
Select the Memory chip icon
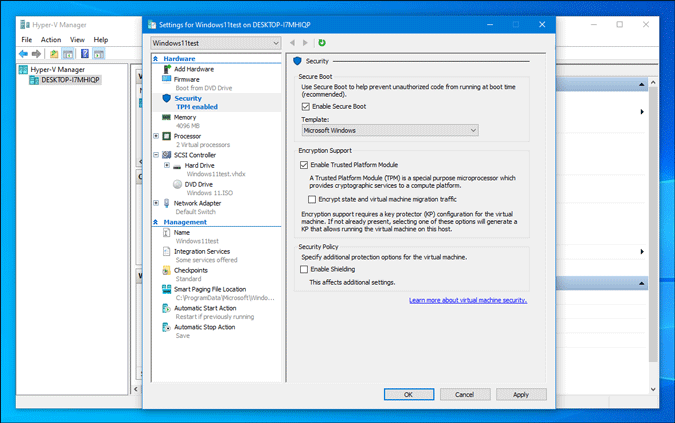point(166,117)
